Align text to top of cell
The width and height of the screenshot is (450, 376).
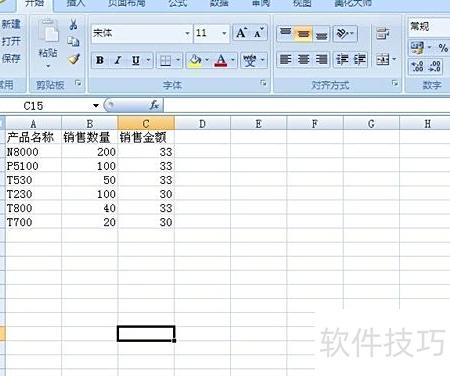tap(285, 33)
